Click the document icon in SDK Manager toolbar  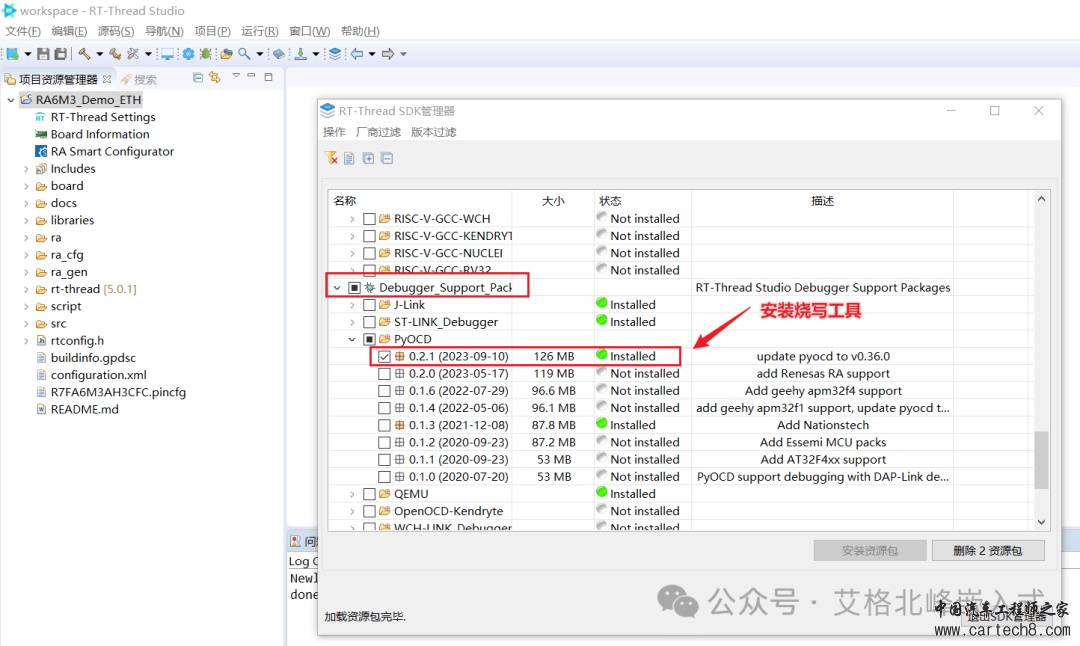click(x=349, y=158)
